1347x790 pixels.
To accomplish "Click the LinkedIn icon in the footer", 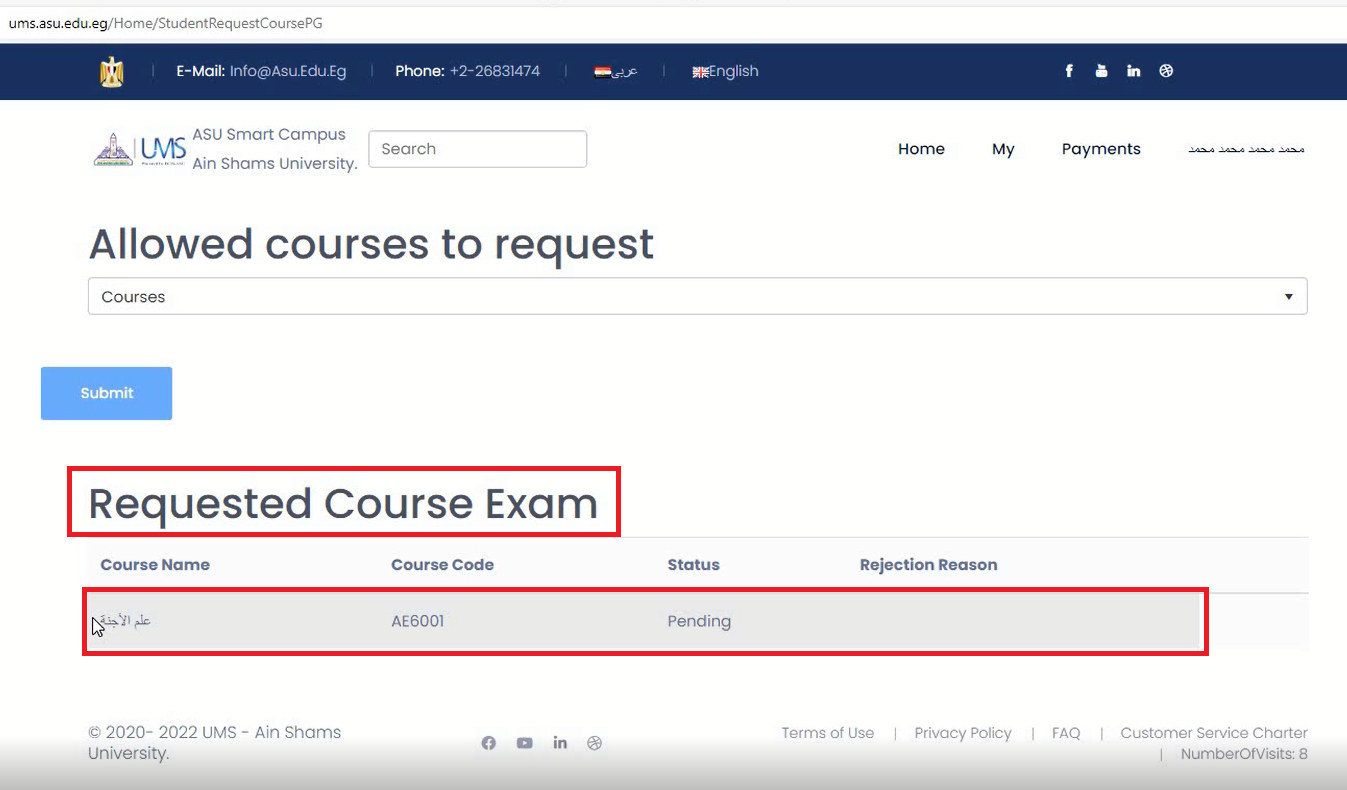I will click(560, 742).
